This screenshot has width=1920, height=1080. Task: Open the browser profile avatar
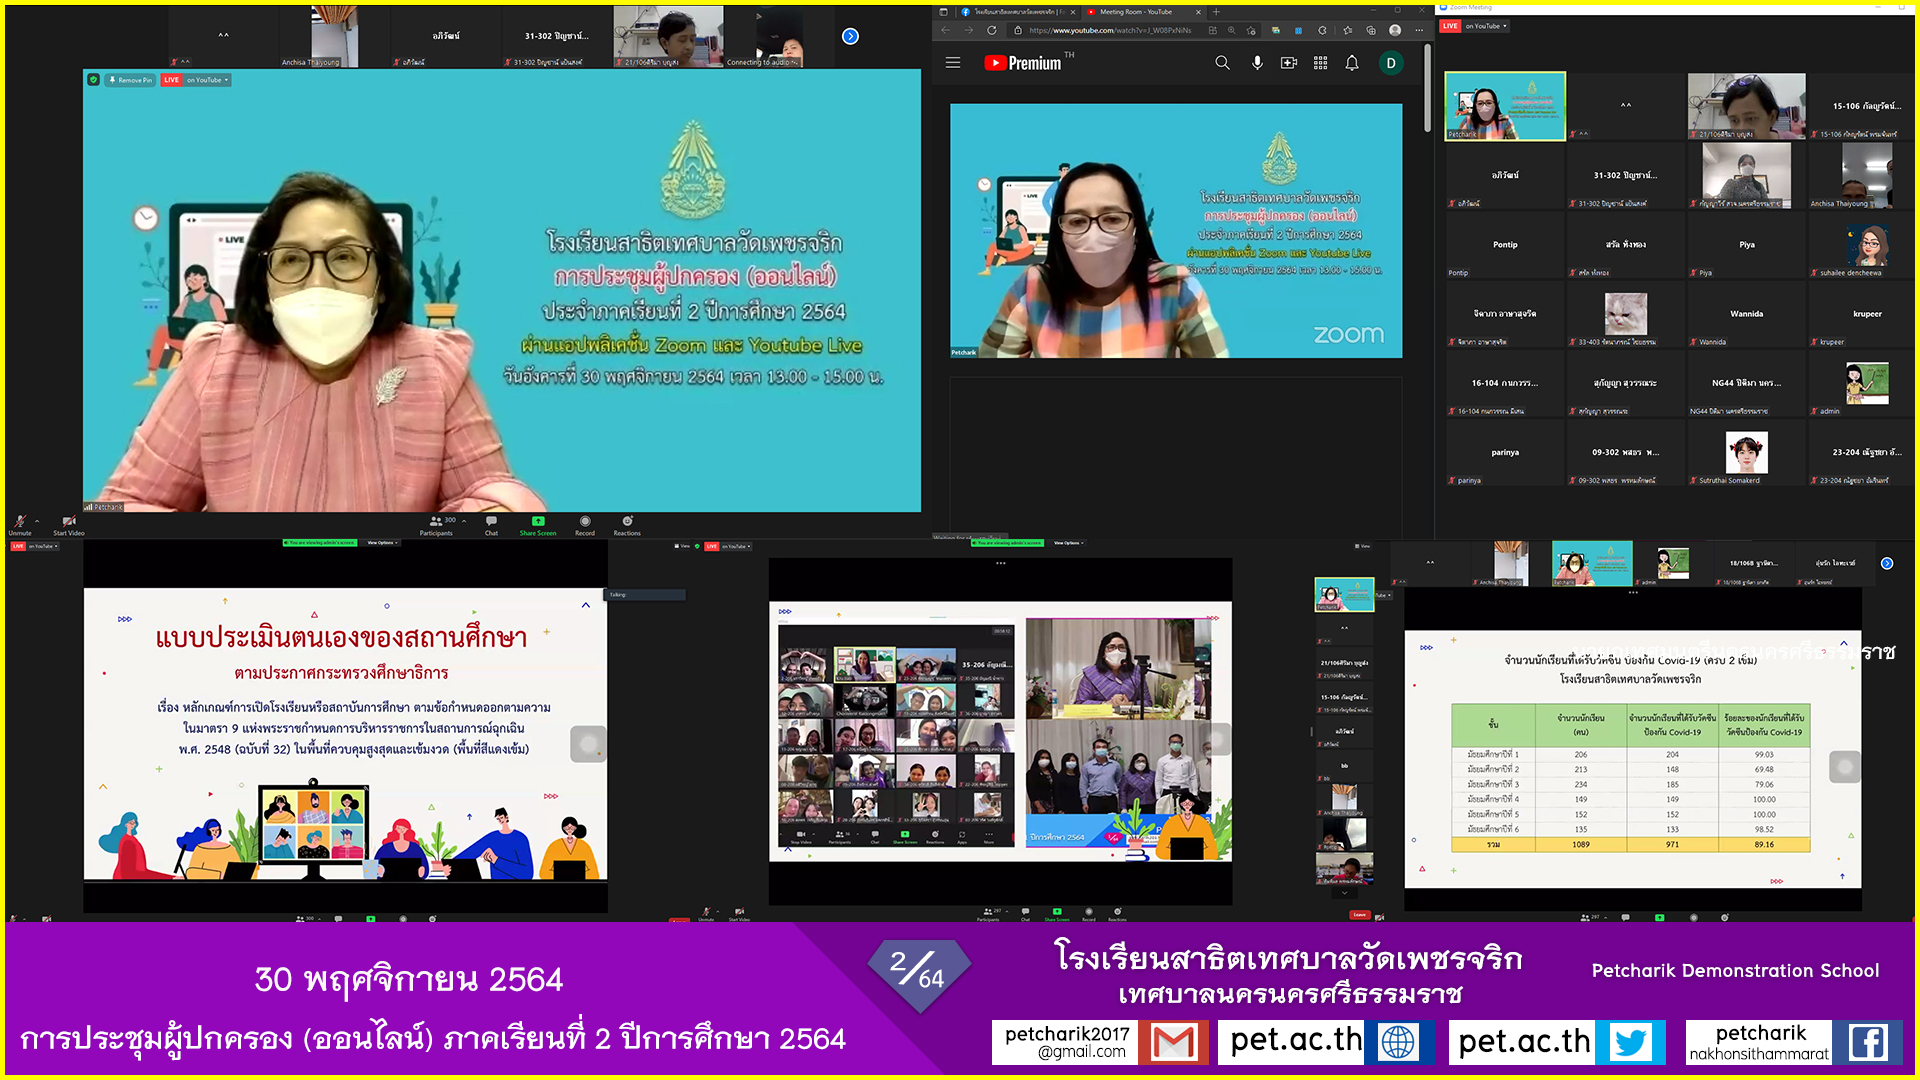(1395, 30)
